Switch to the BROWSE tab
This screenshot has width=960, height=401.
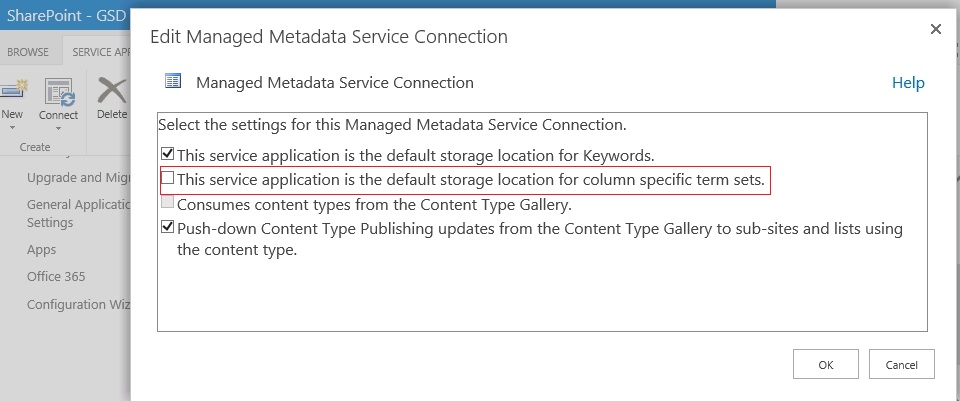click(x=28, y=51)
